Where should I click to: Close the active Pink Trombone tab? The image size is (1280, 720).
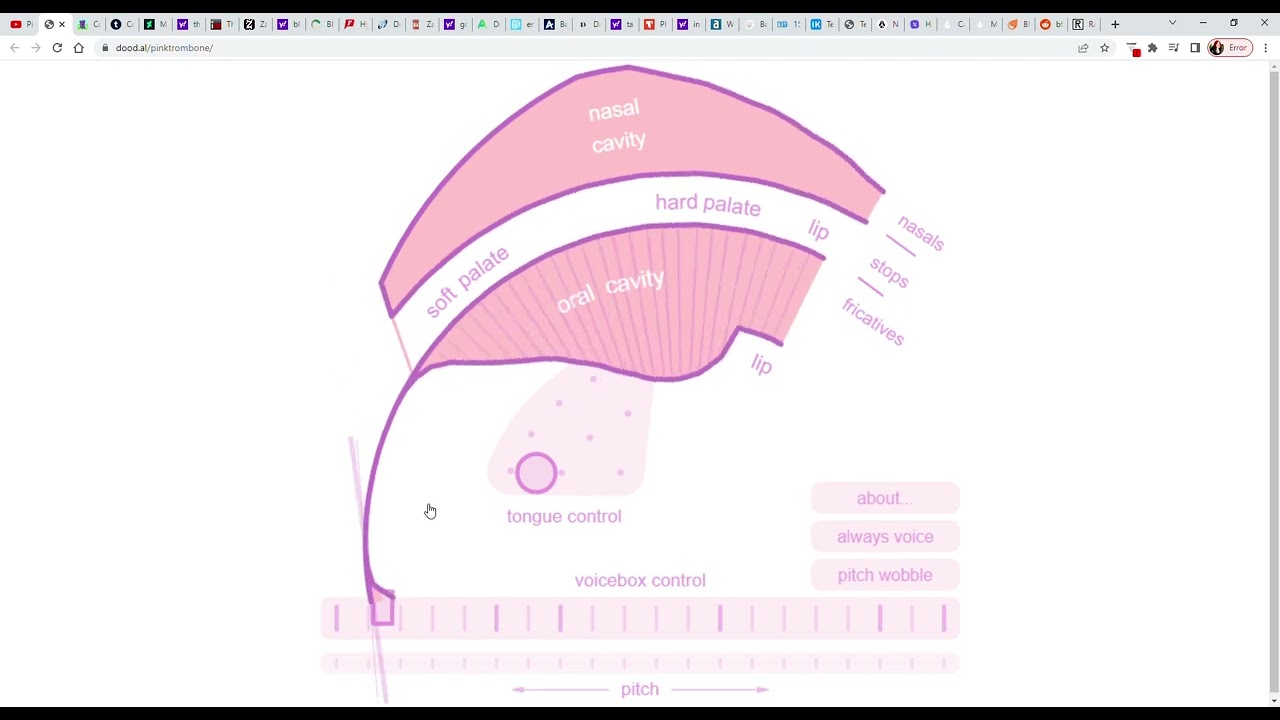62,24
